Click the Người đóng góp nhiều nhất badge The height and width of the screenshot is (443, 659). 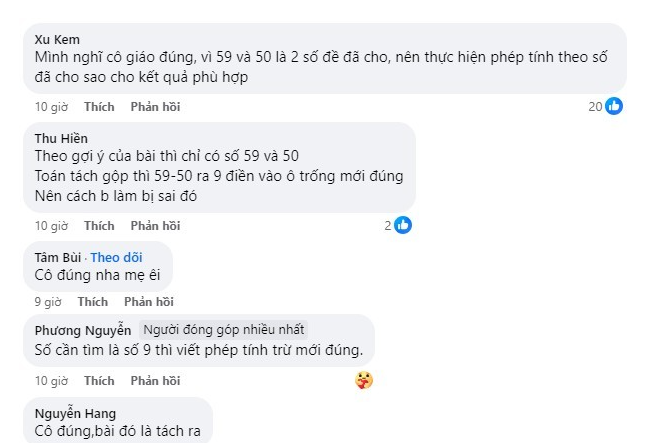(x=224, y=330)
